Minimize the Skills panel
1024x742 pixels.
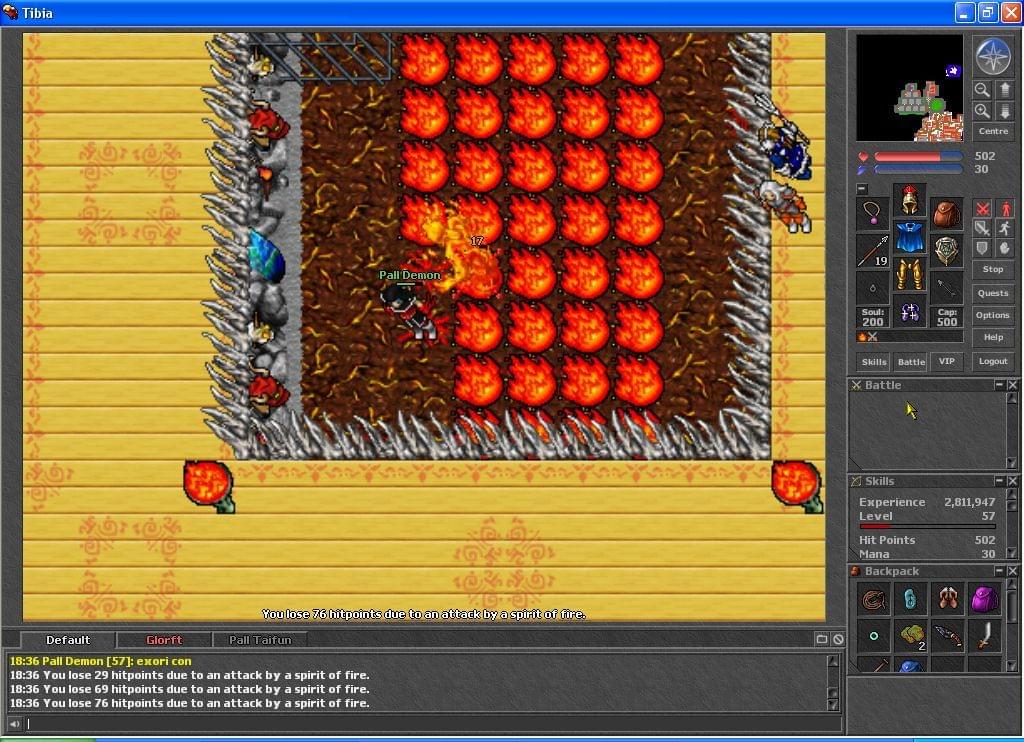999,481
